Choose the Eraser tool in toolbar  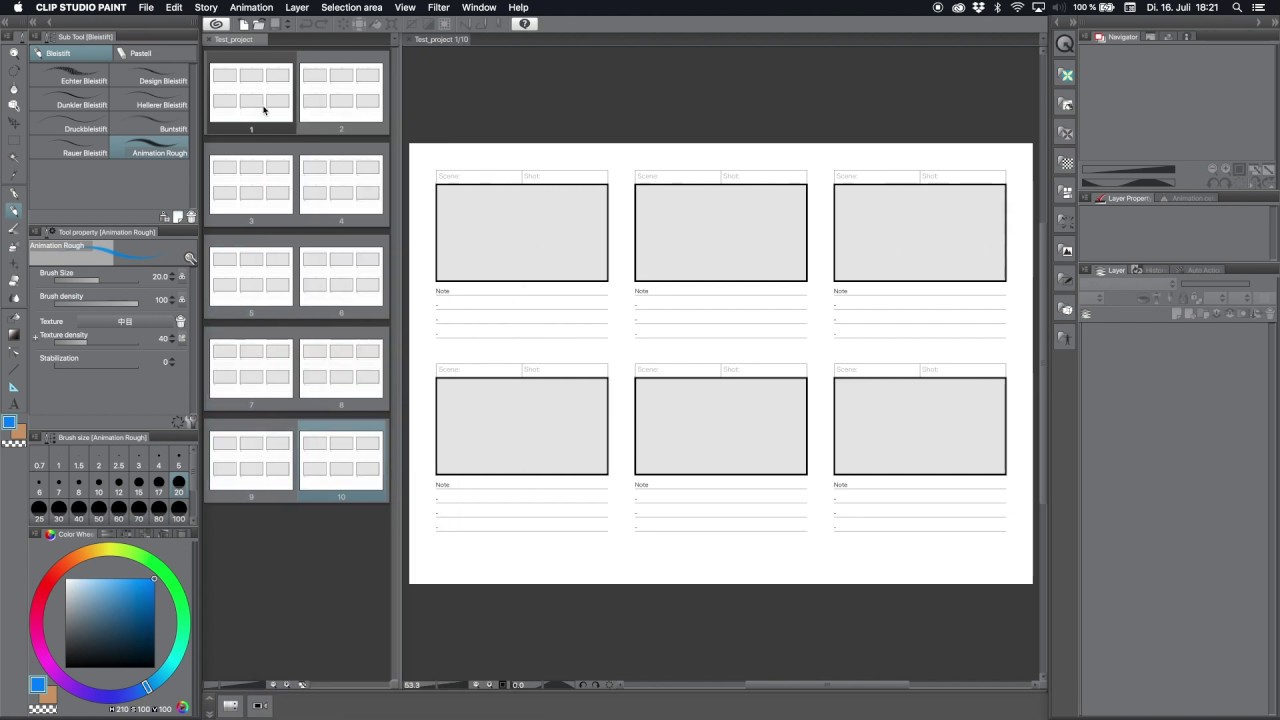pos(14,281)
